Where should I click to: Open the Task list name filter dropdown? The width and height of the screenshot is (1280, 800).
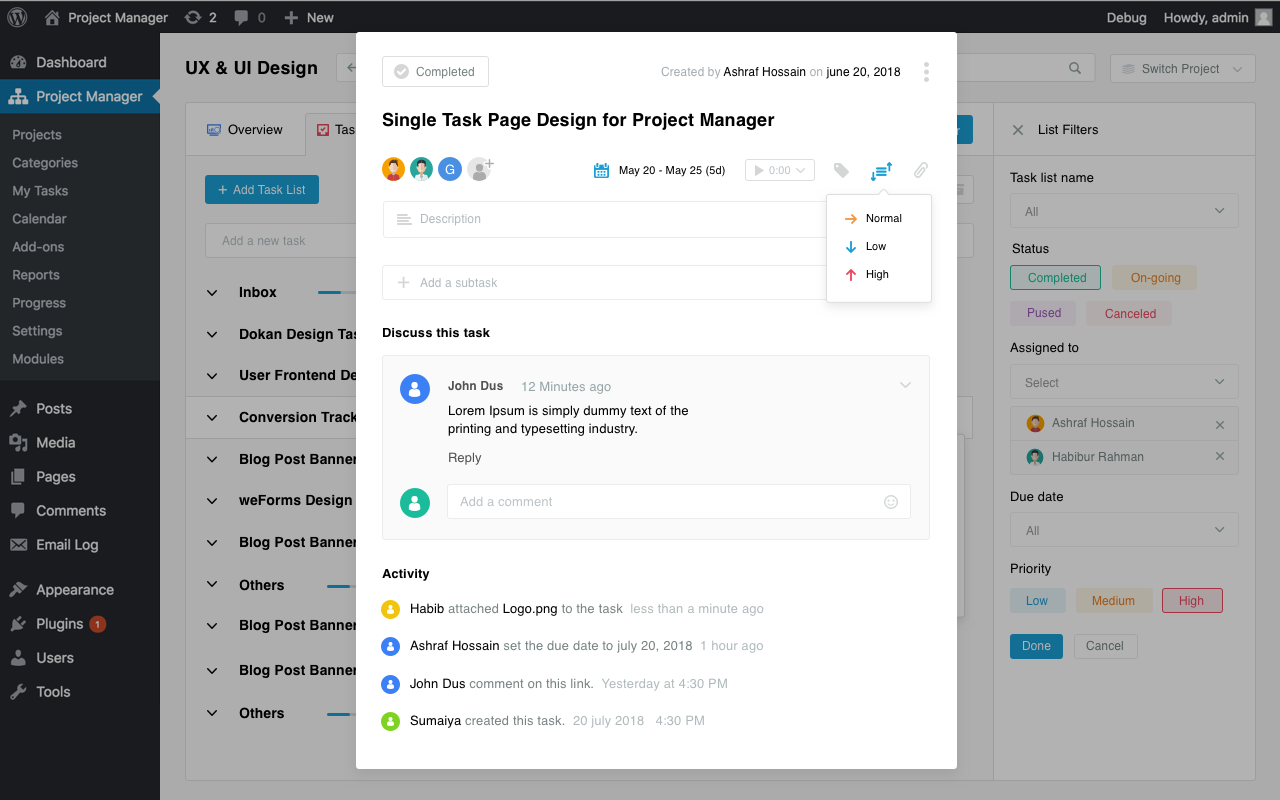coord(1123,211)
